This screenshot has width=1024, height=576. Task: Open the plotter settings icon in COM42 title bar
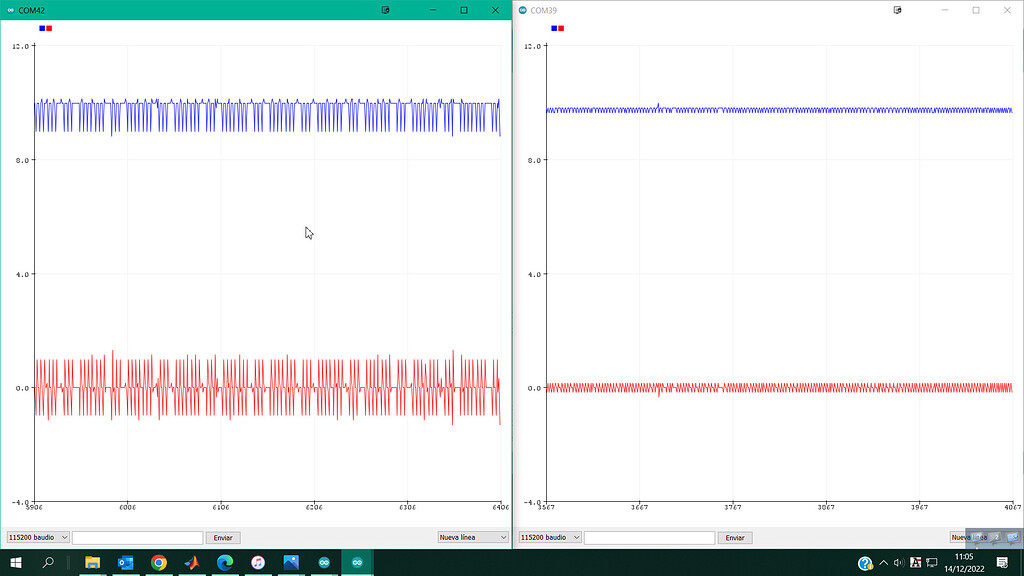(384, 10)
